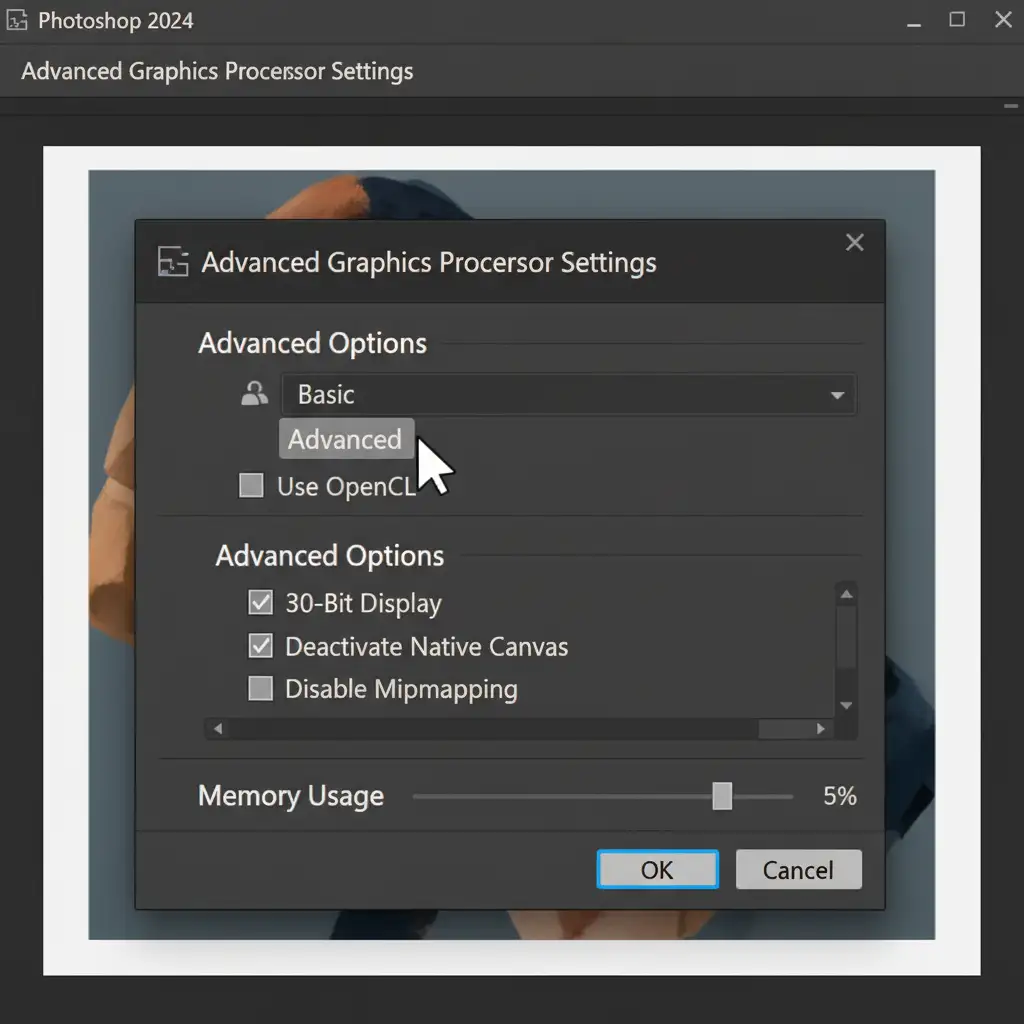Click the options list scroll-up arrow
The width and height of the screenshot is (1024, 1024).
pyautogui.click(x=846, y=596)
